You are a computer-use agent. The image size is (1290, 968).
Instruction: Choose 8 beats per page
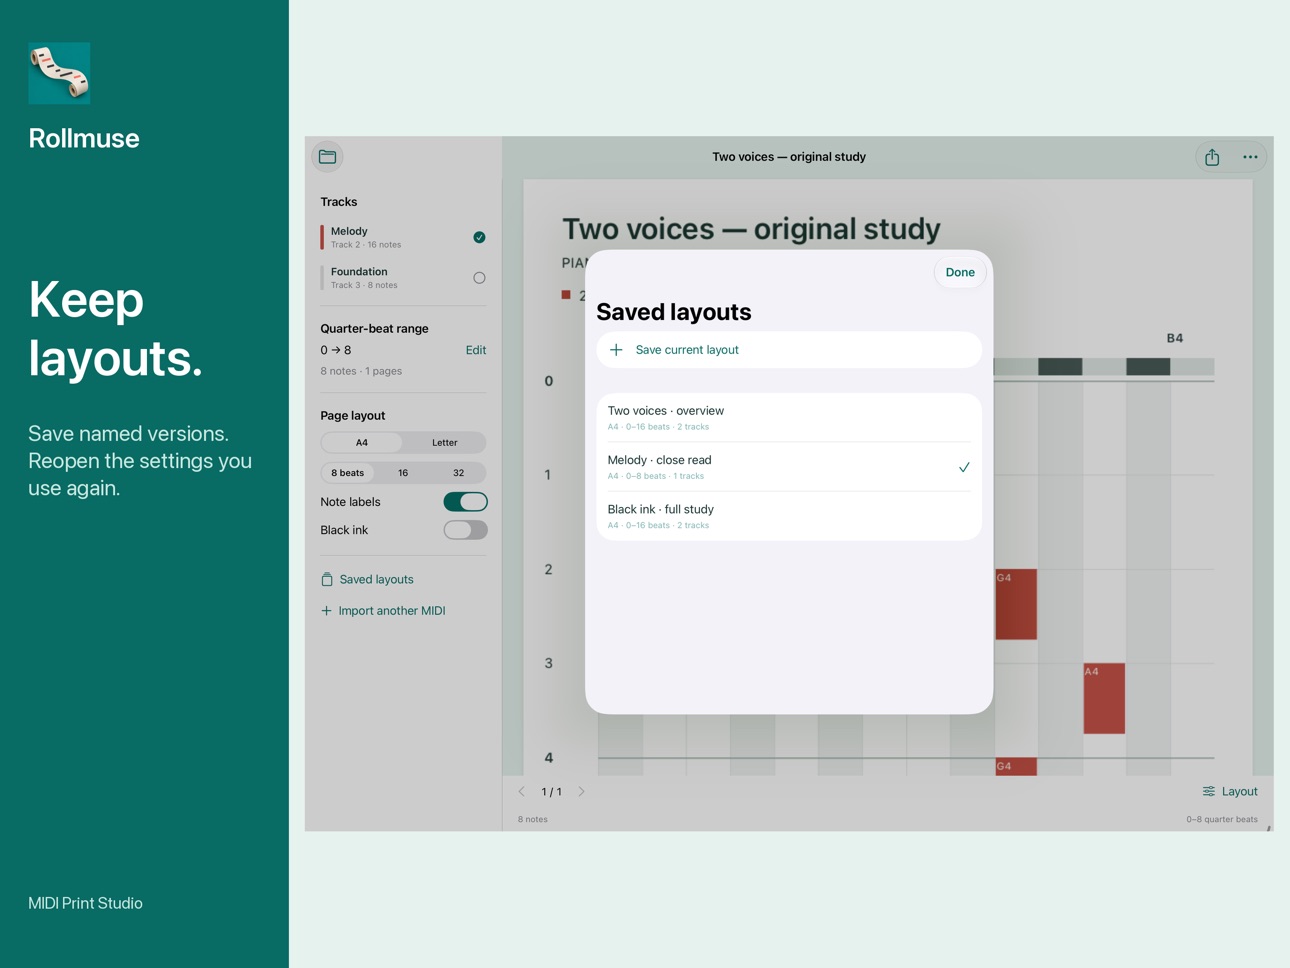tap(348, 473)
